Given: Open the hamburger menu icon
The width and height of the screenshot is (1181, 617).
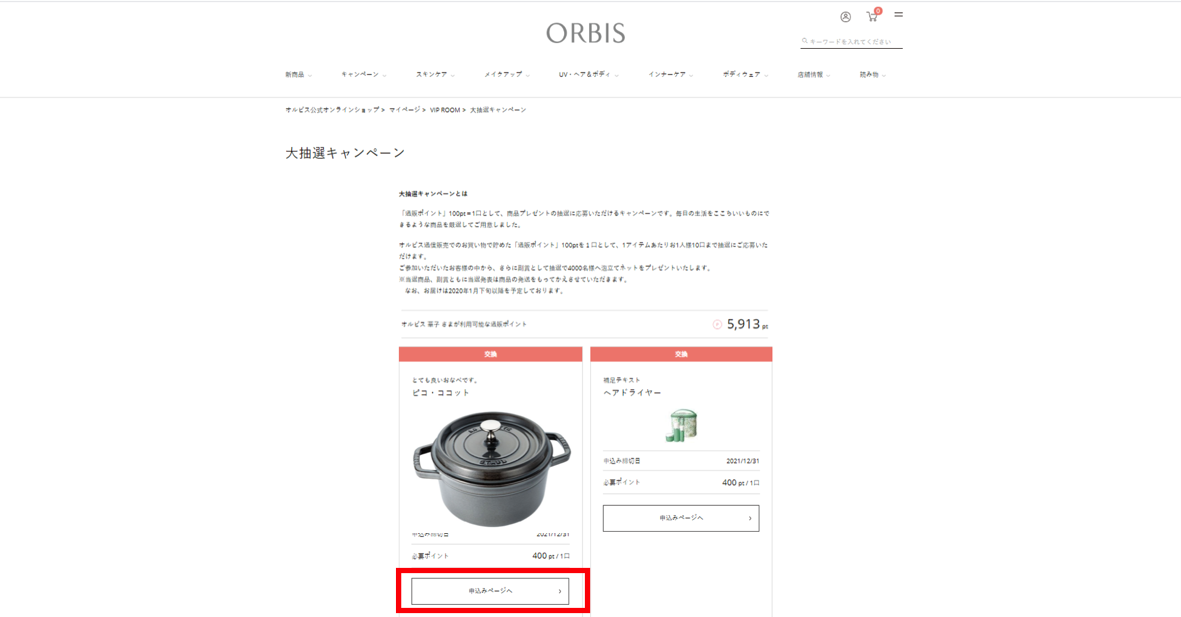Looking at the screenshot, I should pyautogui.click(x=899, y=14).
